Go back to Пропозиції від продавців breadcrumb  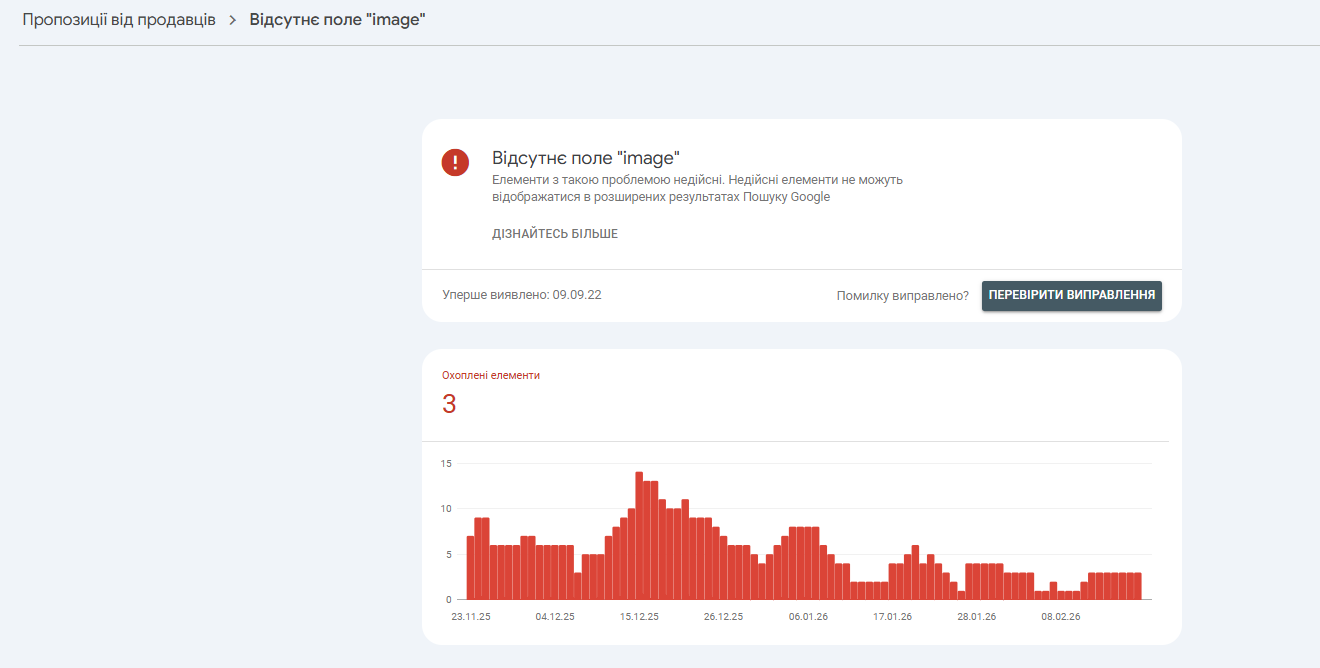[119, 20]
